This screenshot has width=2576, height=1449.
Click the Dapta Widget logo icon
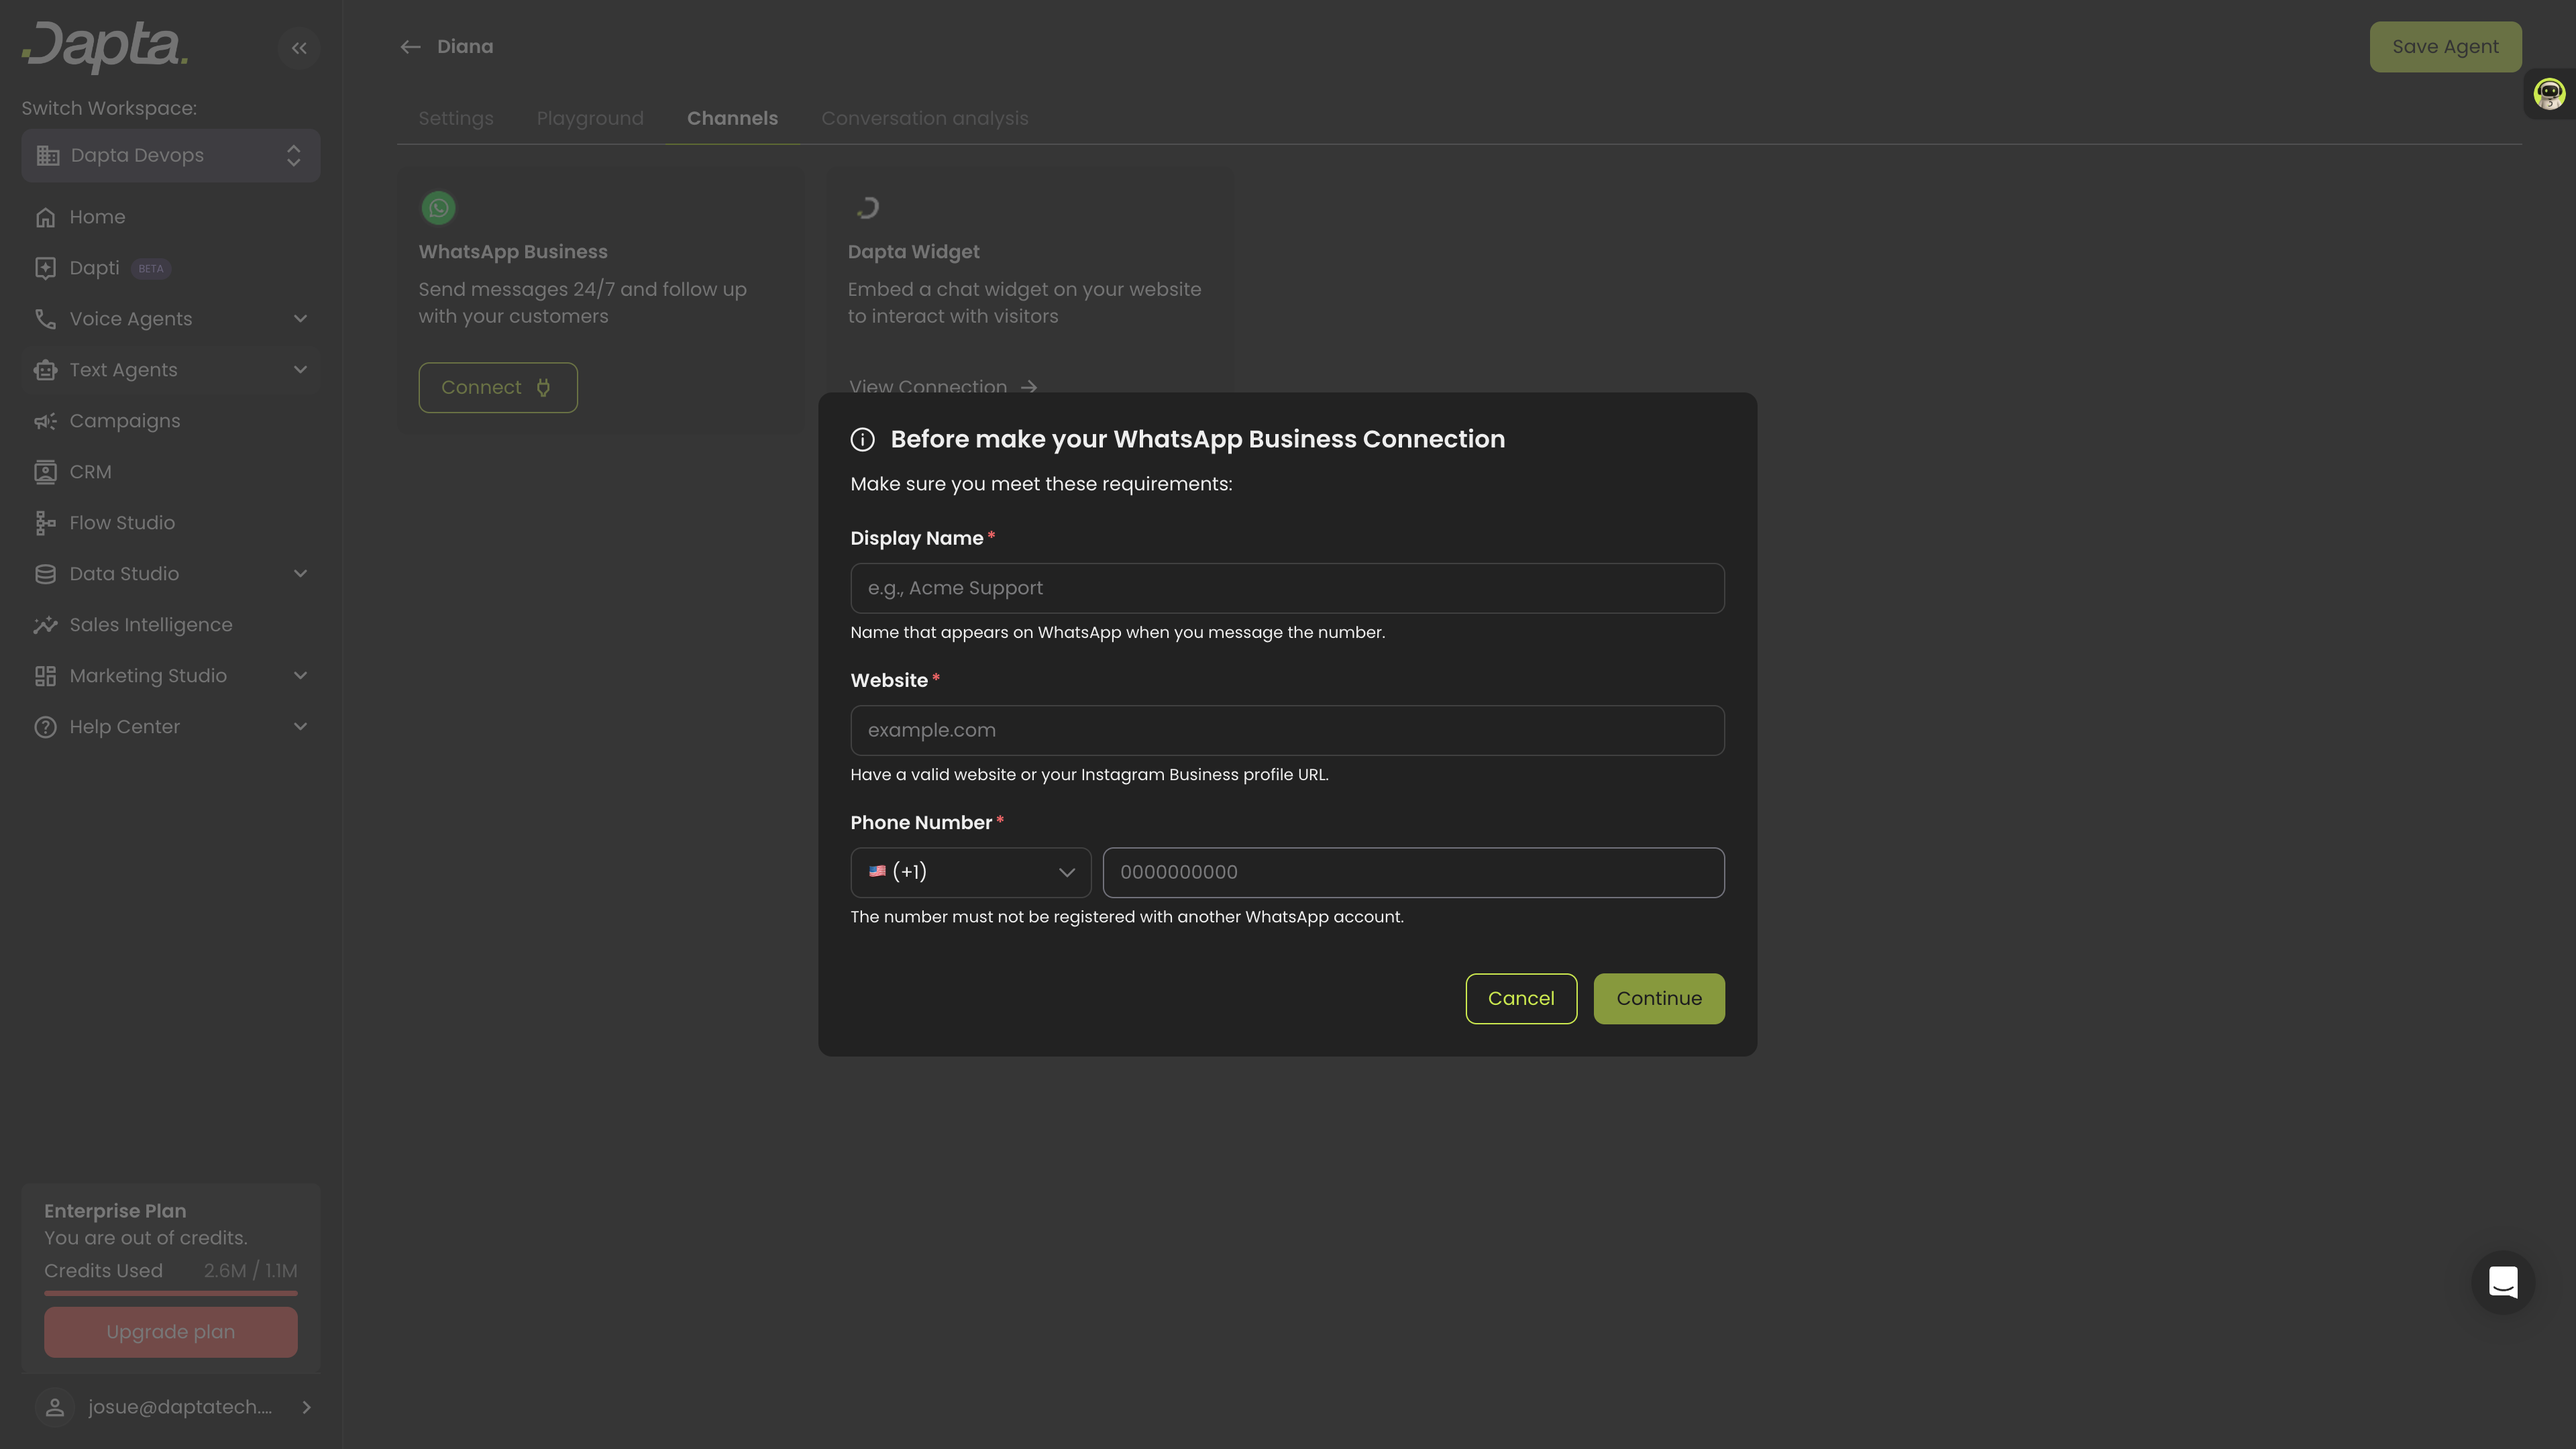click(x=867, y=208)
